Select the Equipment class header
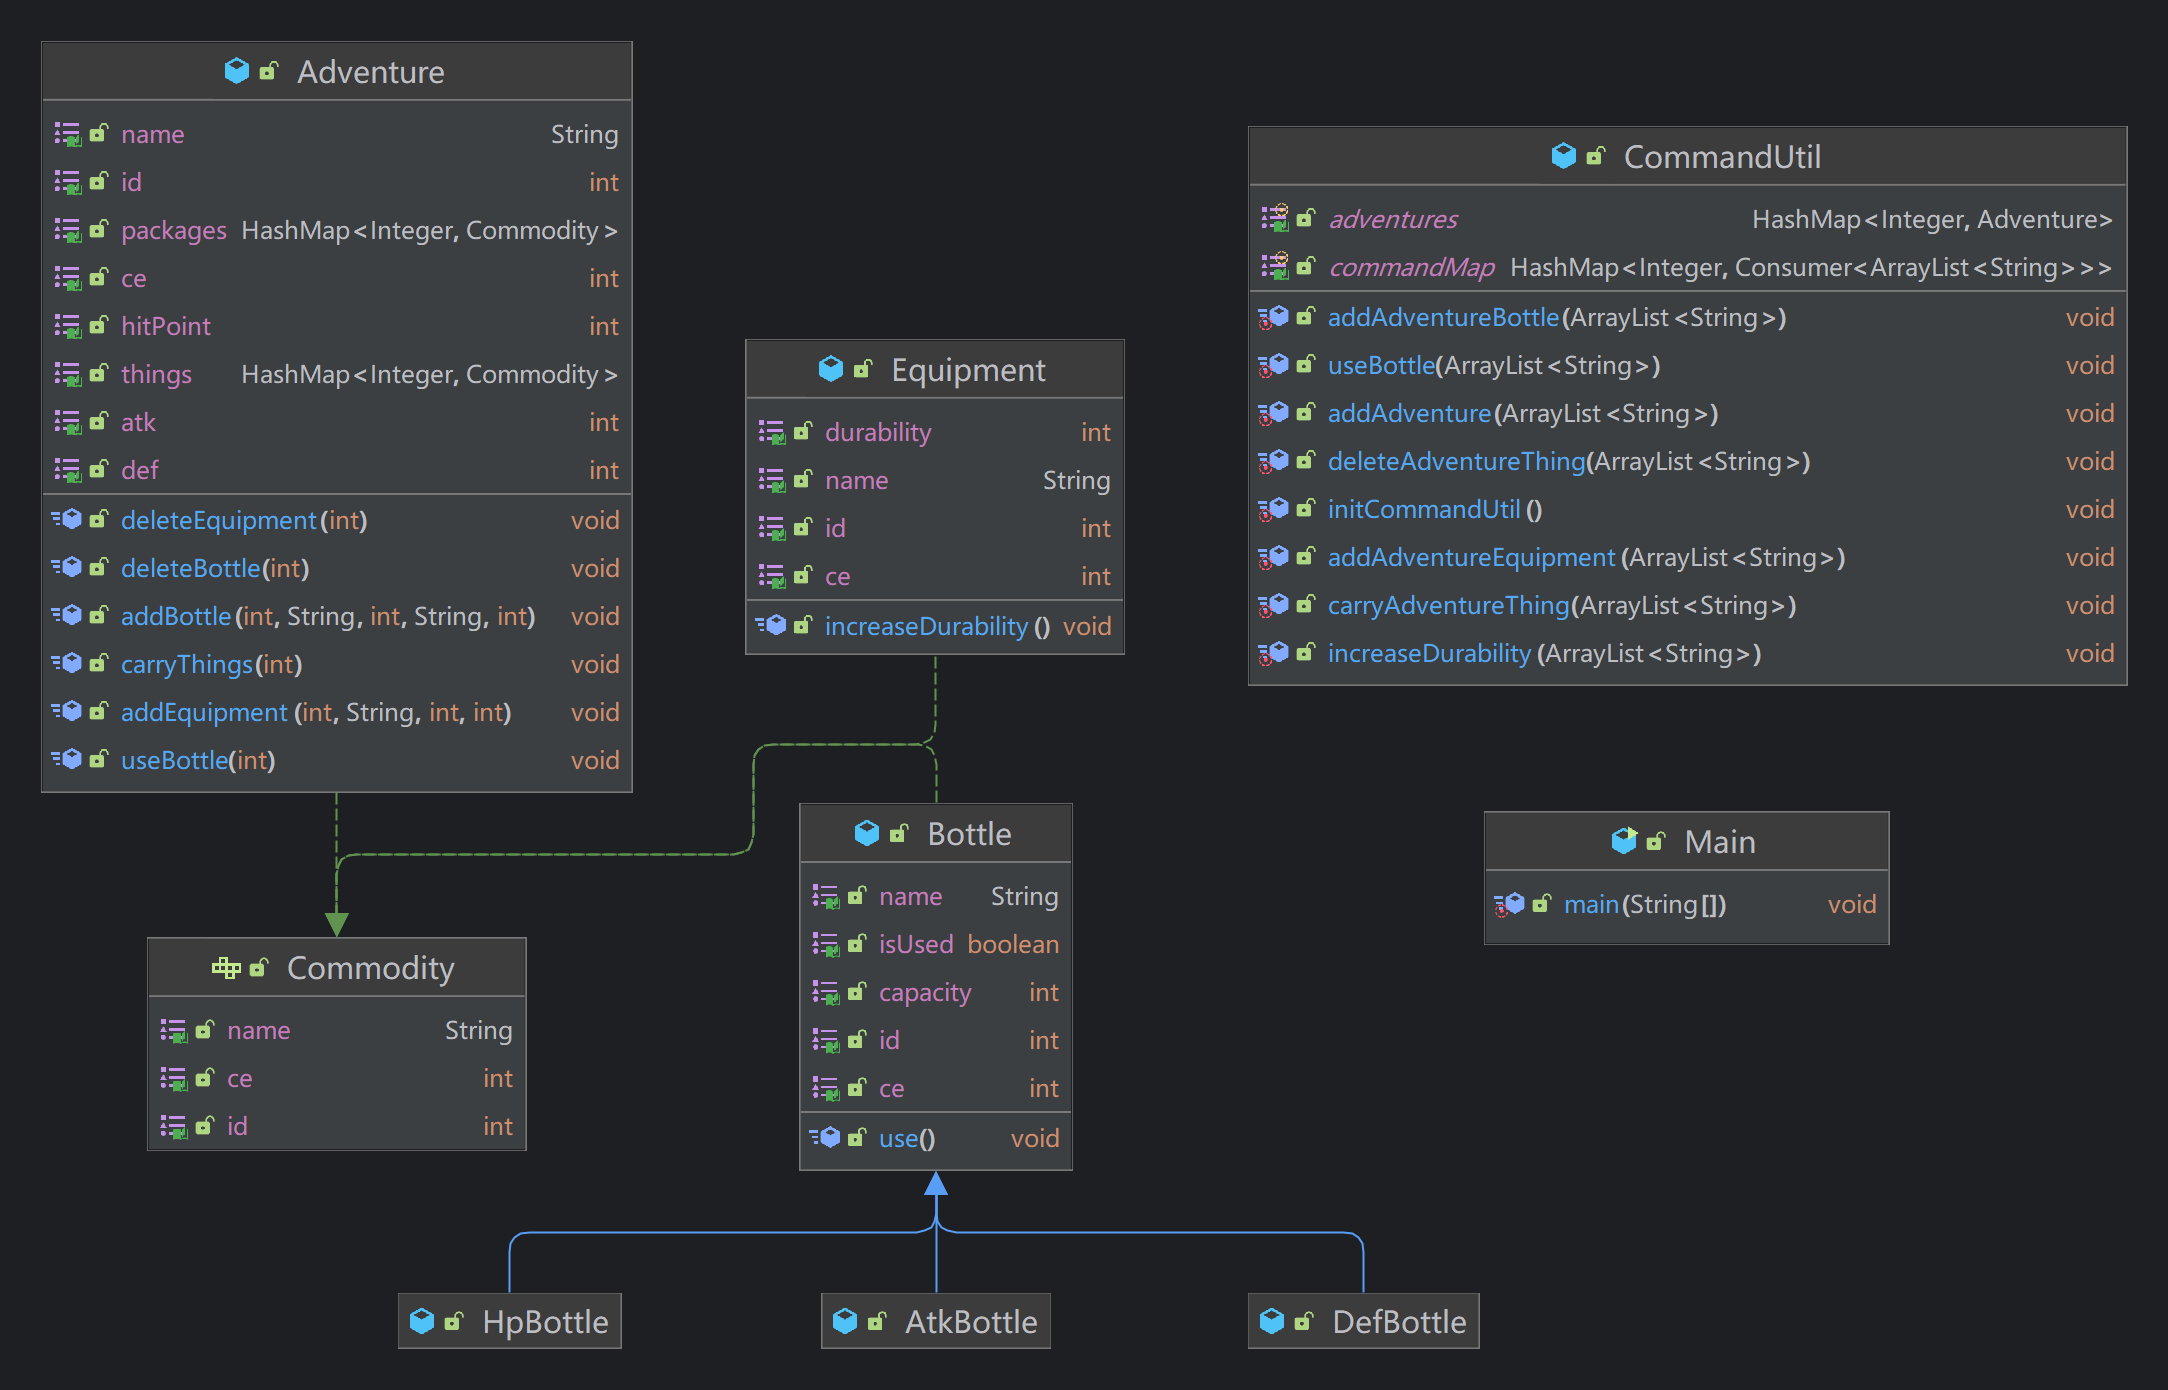Viewport: 2168px width, 1390px height. pos(967,370)
